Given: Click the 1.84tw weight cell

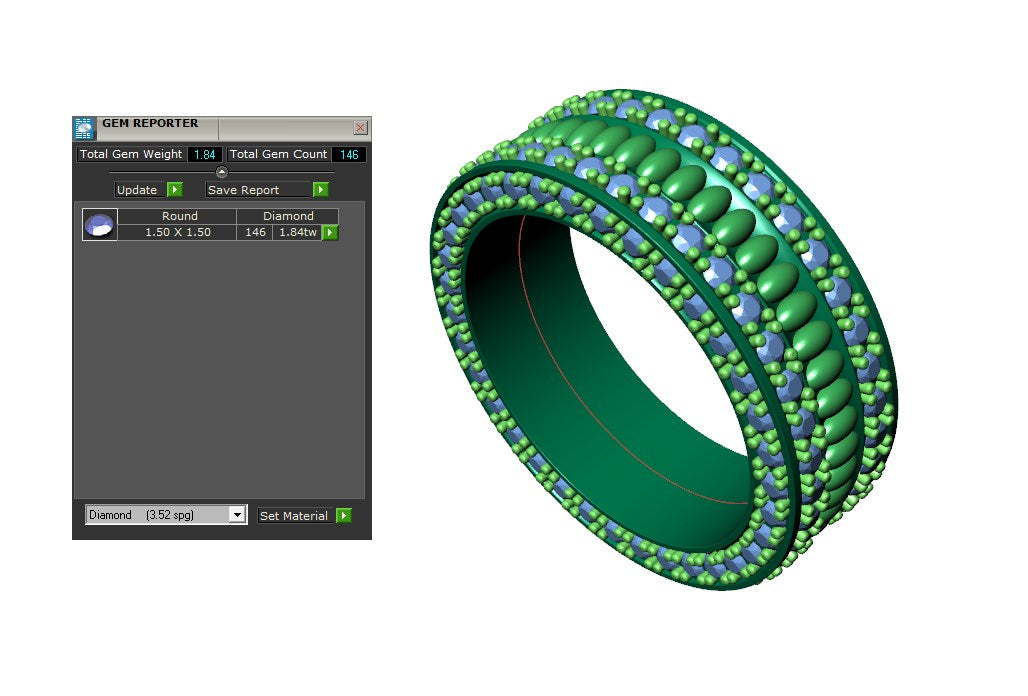Looking at the screenshot, I should (297, 232).
